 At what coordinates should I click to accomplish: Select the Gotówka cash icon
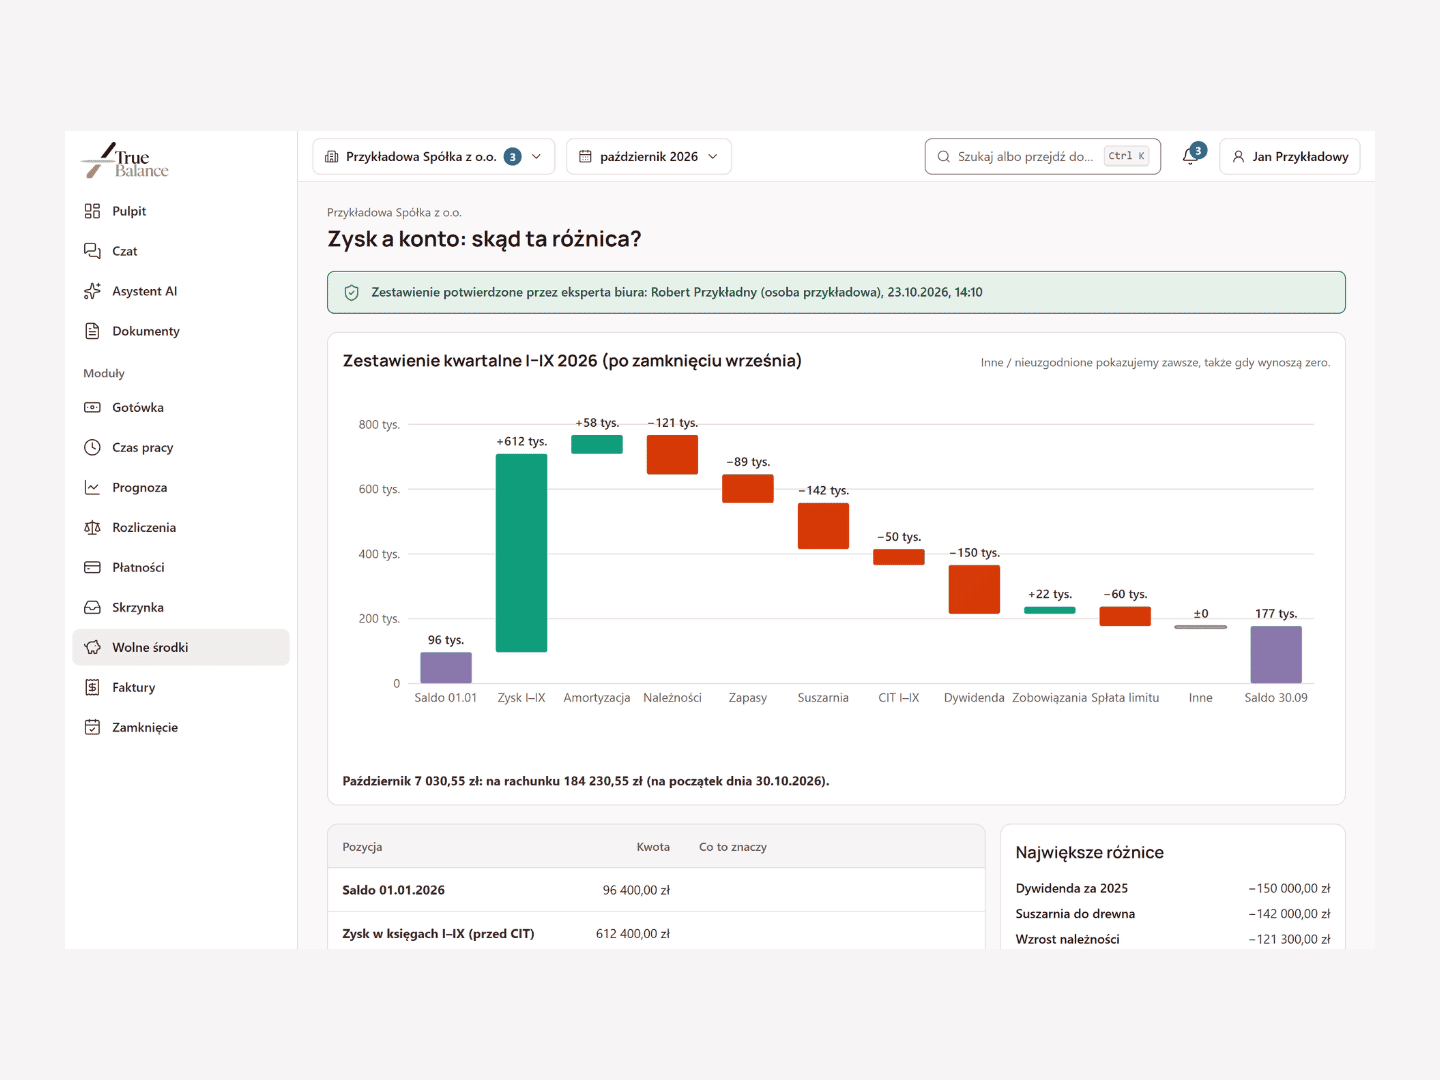[x=92, y=407]
